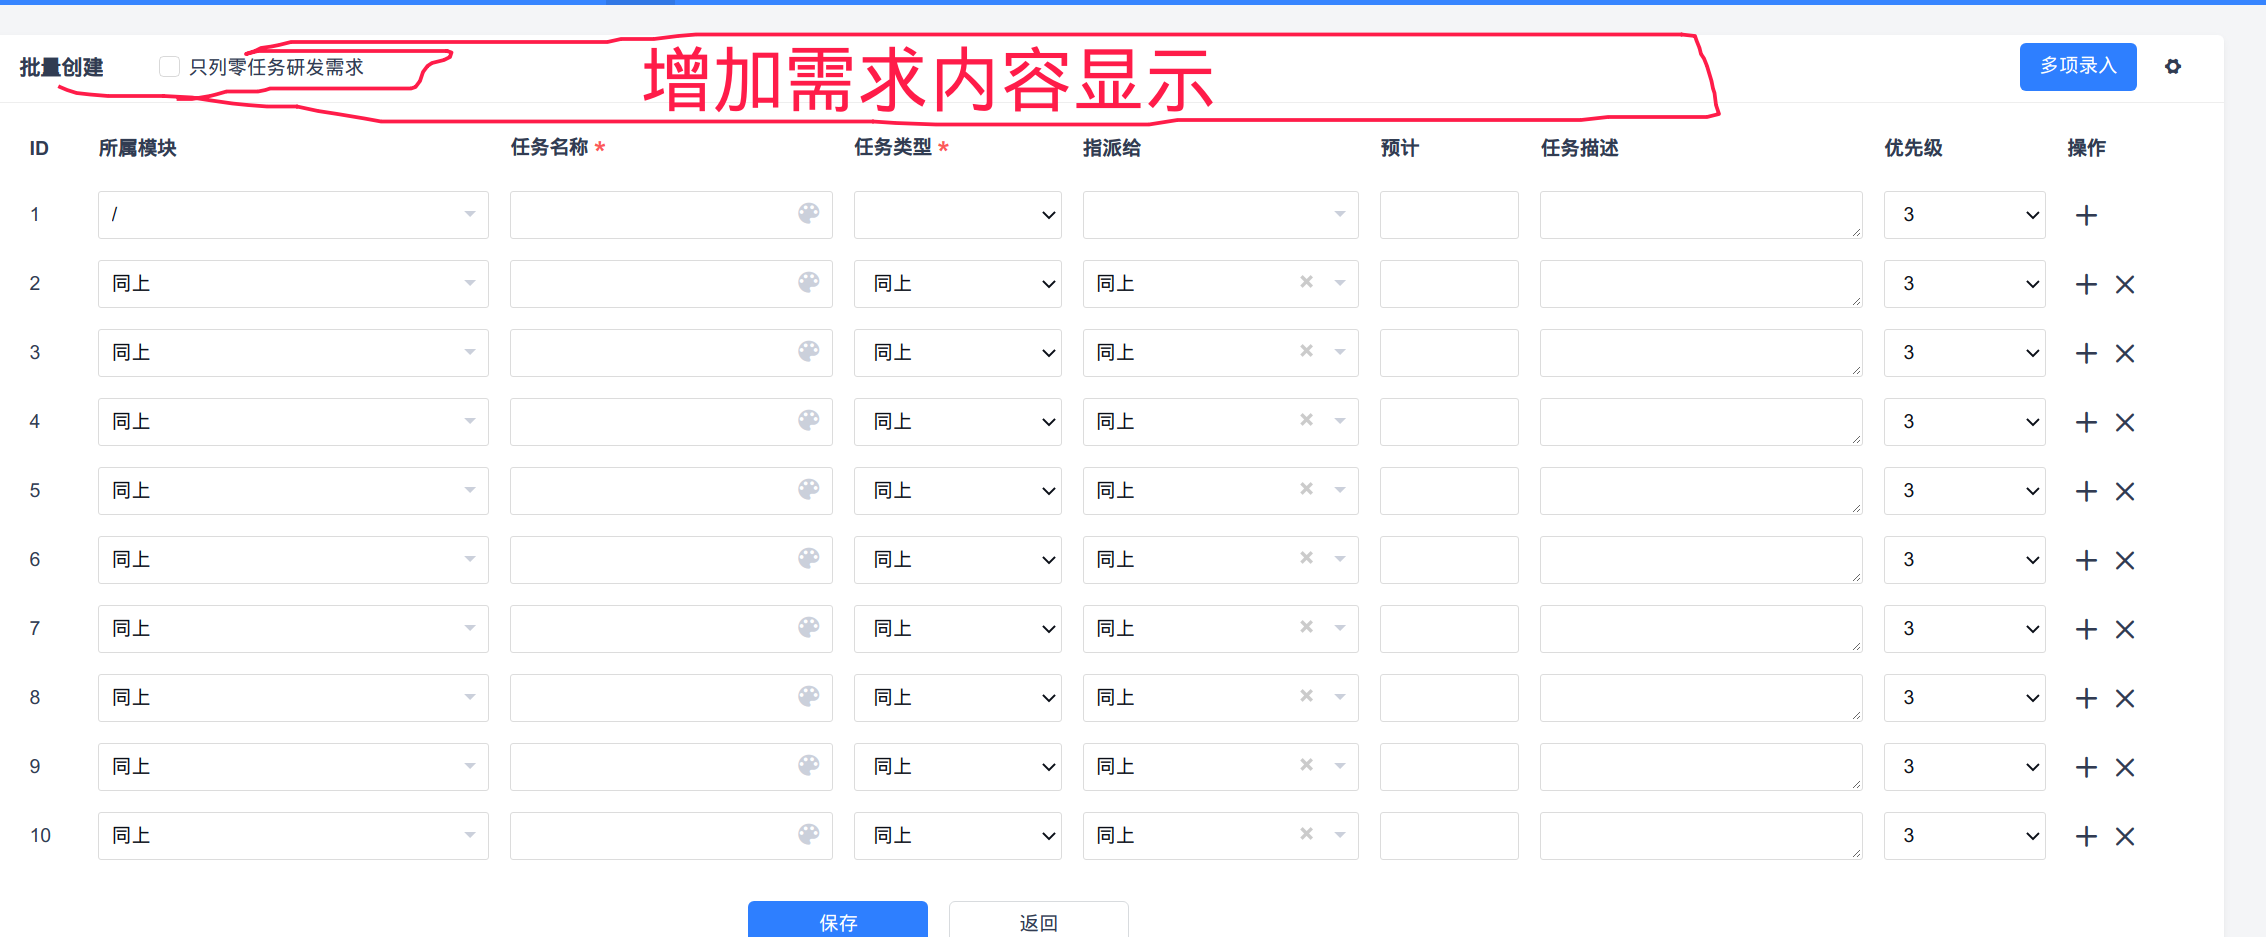This screenshot has width=2266, height=937.
Task: Focus the 预计 field in row 1
Action: pos(1449,215)
